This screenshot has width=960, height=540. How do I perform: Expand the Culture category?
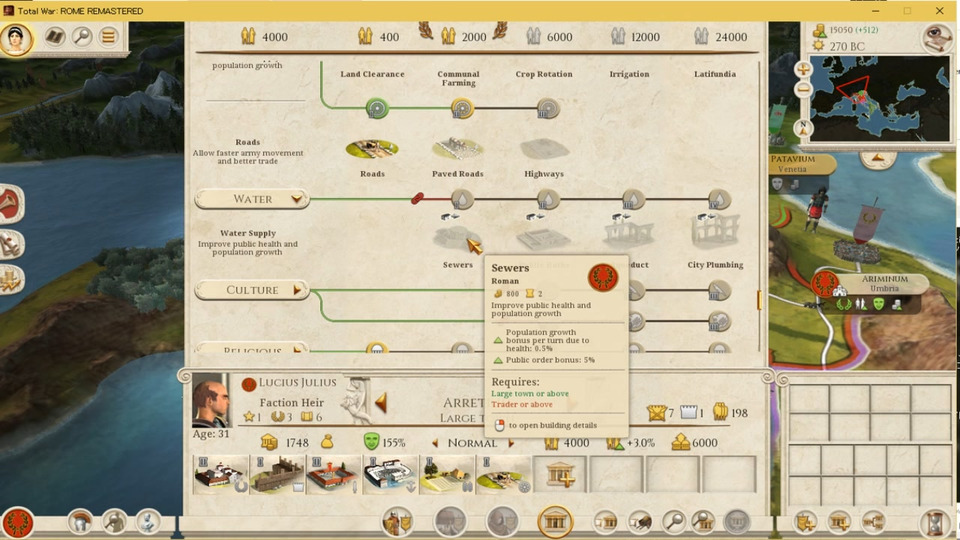click(x=252, y=290)
